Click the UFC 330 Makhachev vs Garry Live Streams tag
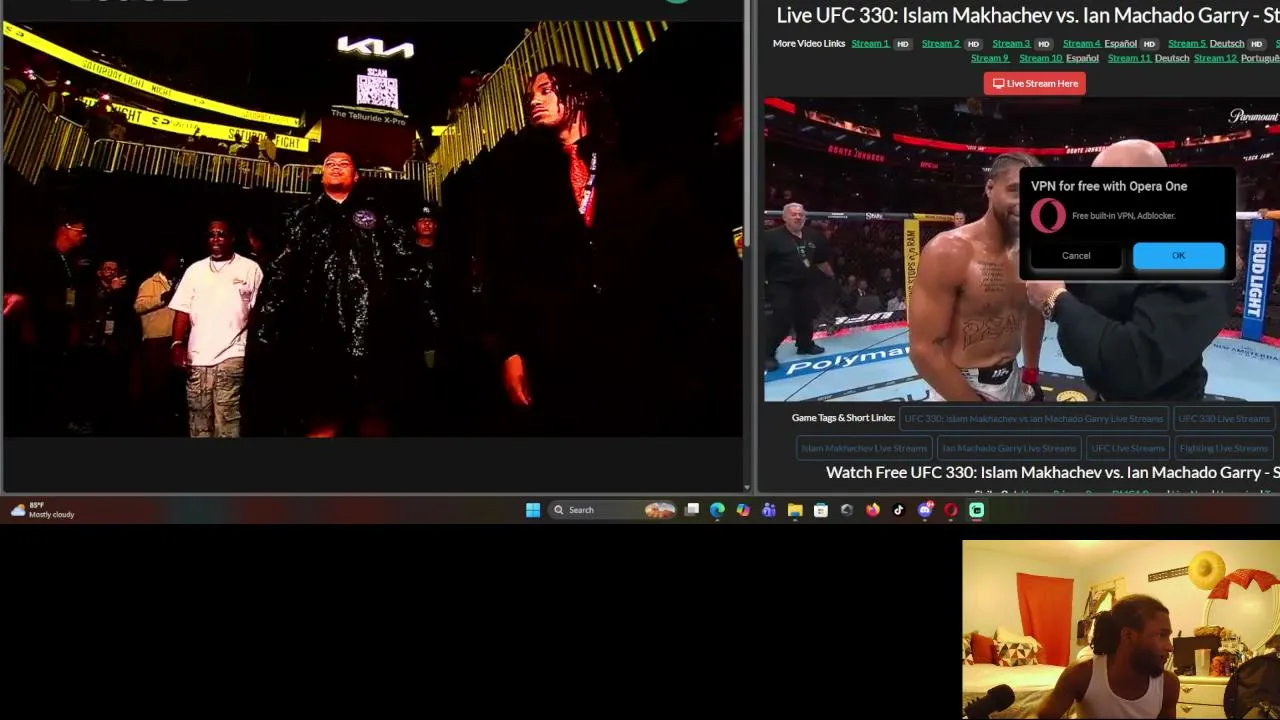The width and height of the screenshot is (1280, 720). (x=1033, y=419)
